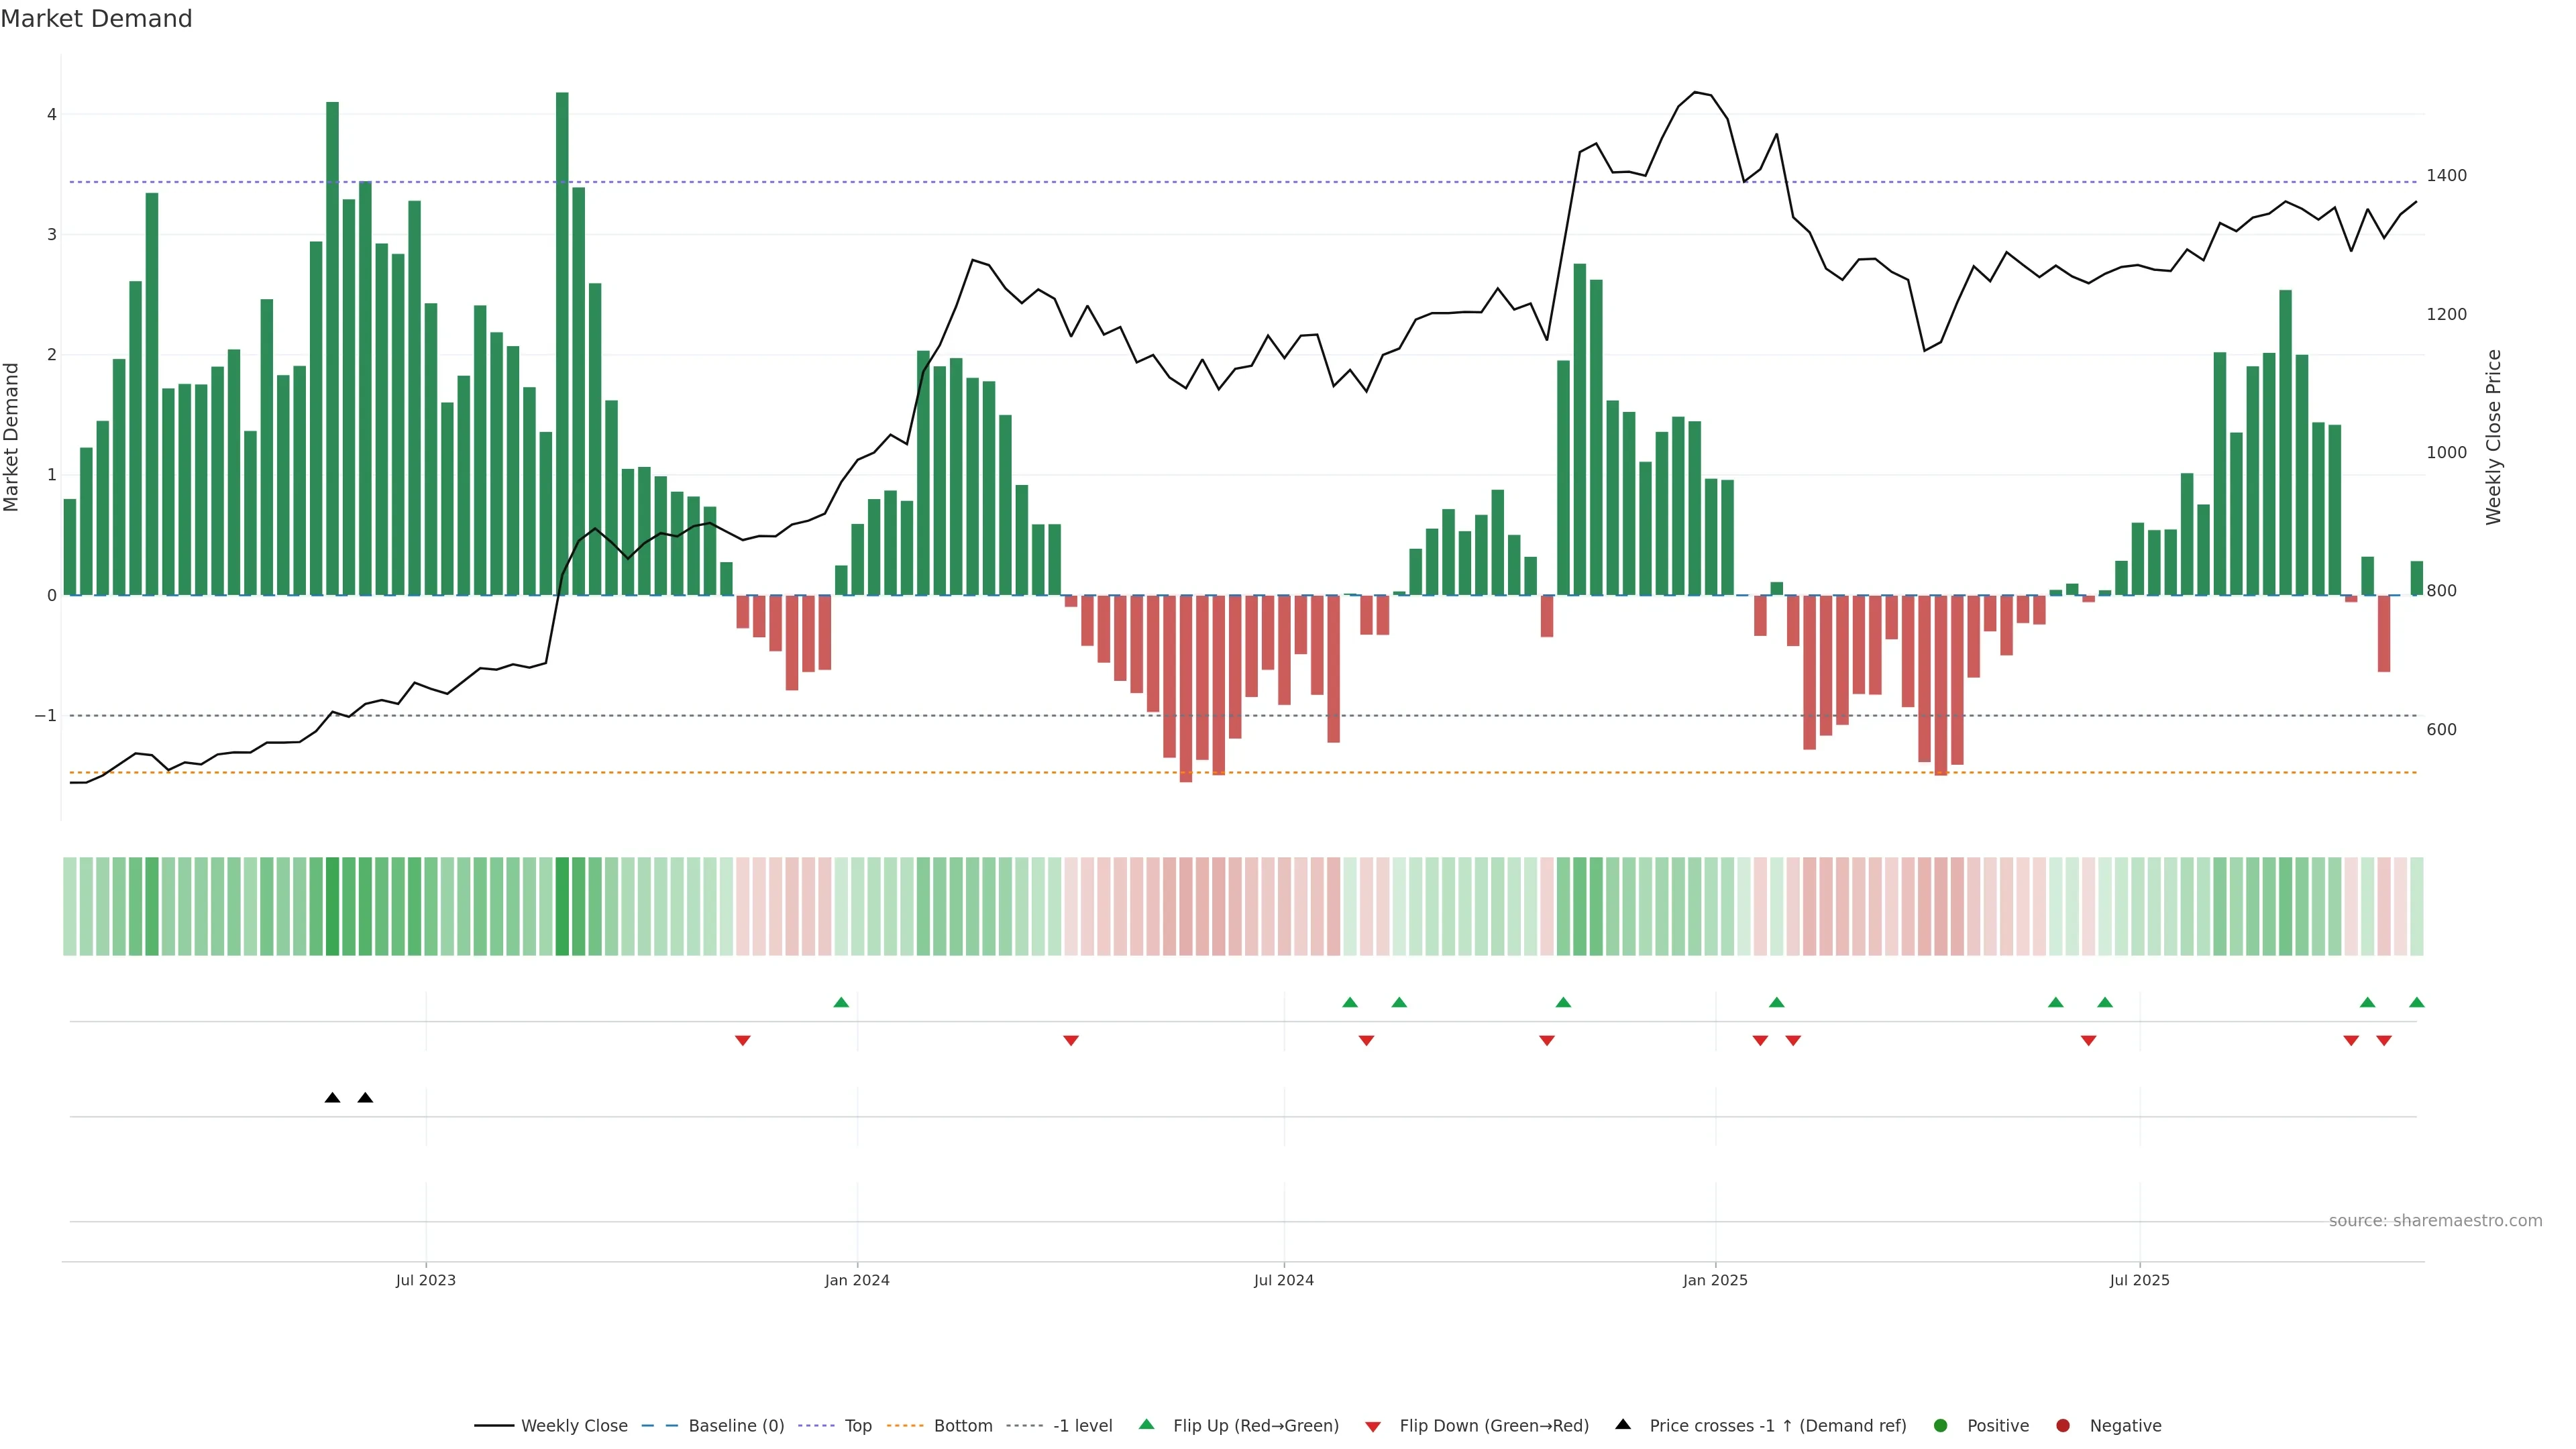Click Flip Up green triangle legend icon
Screen dimensions: 2576x1449
[1147, 1425]
